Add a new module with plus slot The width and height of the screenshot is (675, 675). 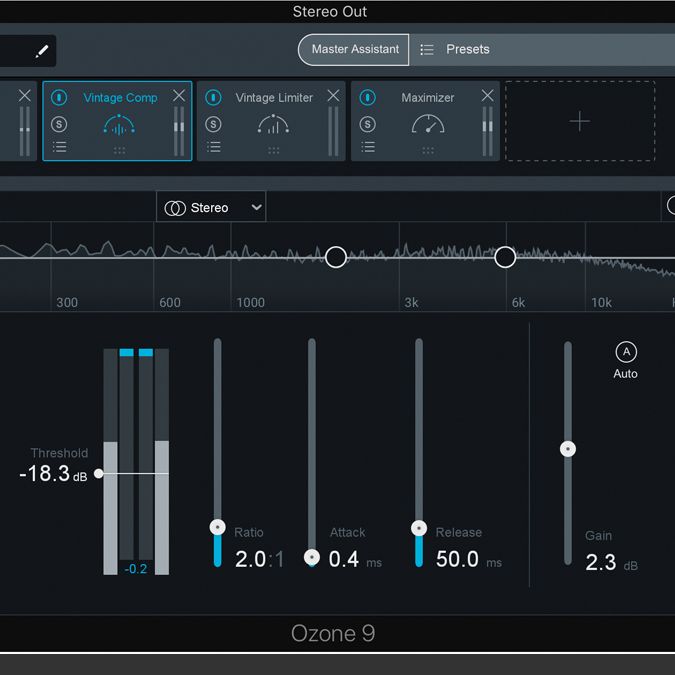(580, 121)
